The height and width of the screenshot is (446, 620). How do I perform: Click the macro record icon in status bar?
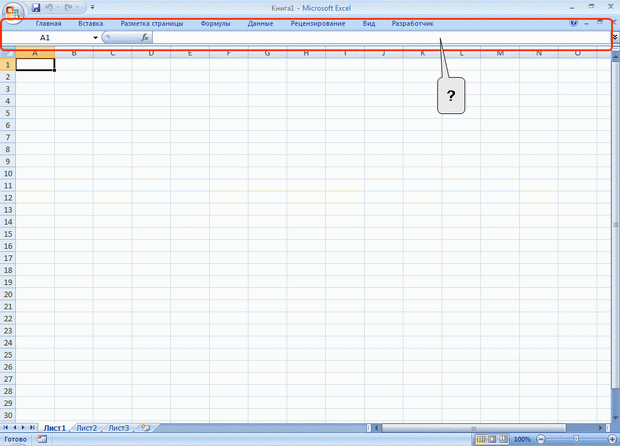tap(42, 439)
